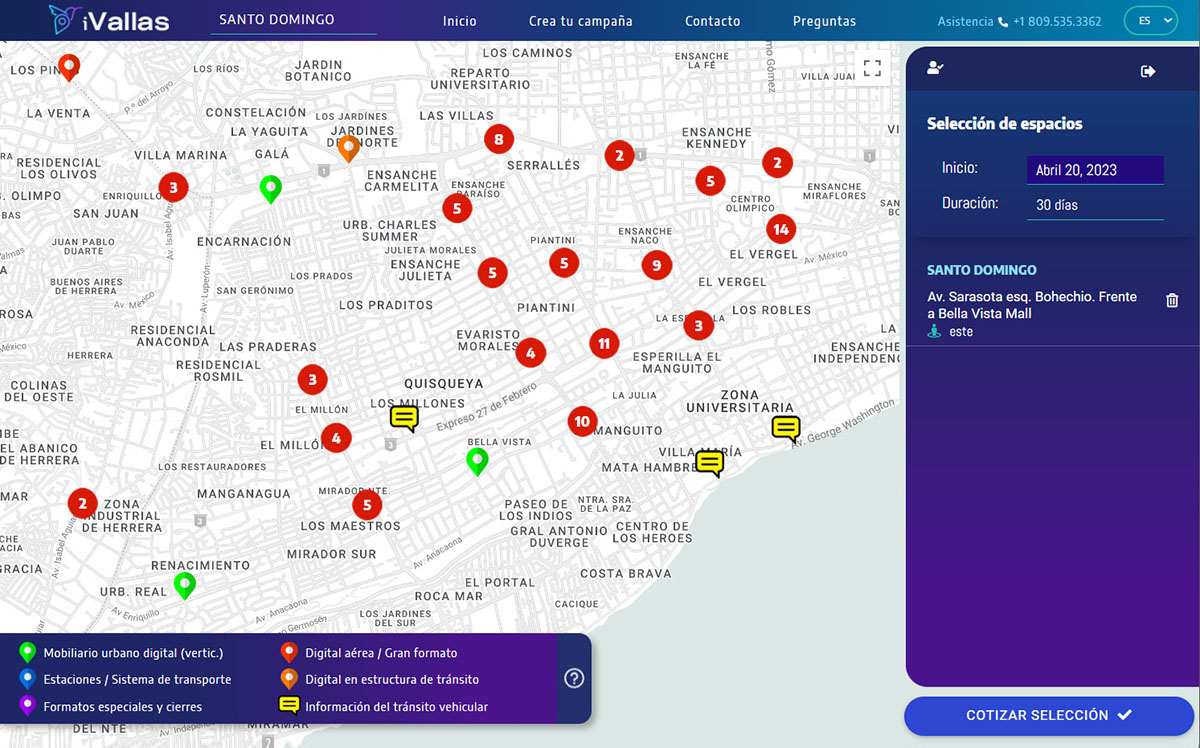Click the orange pin near Jardines del Norte

[x=348, y=148]
